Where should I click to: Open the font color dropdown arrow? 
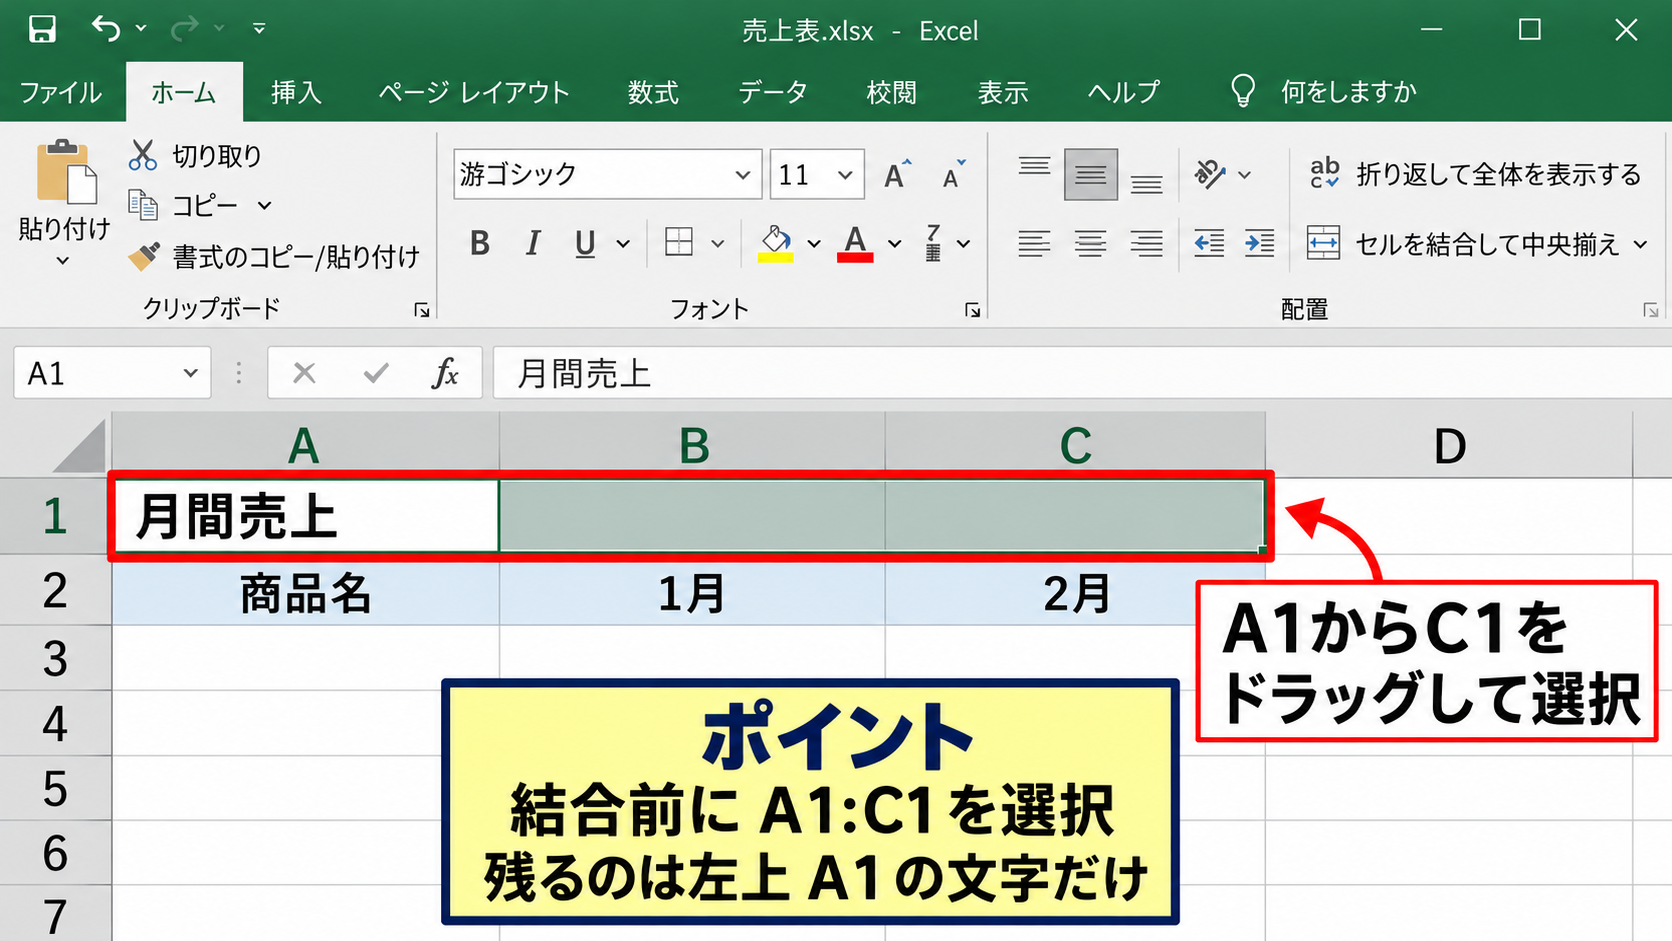pyautogui.click(x=895, y=243)
